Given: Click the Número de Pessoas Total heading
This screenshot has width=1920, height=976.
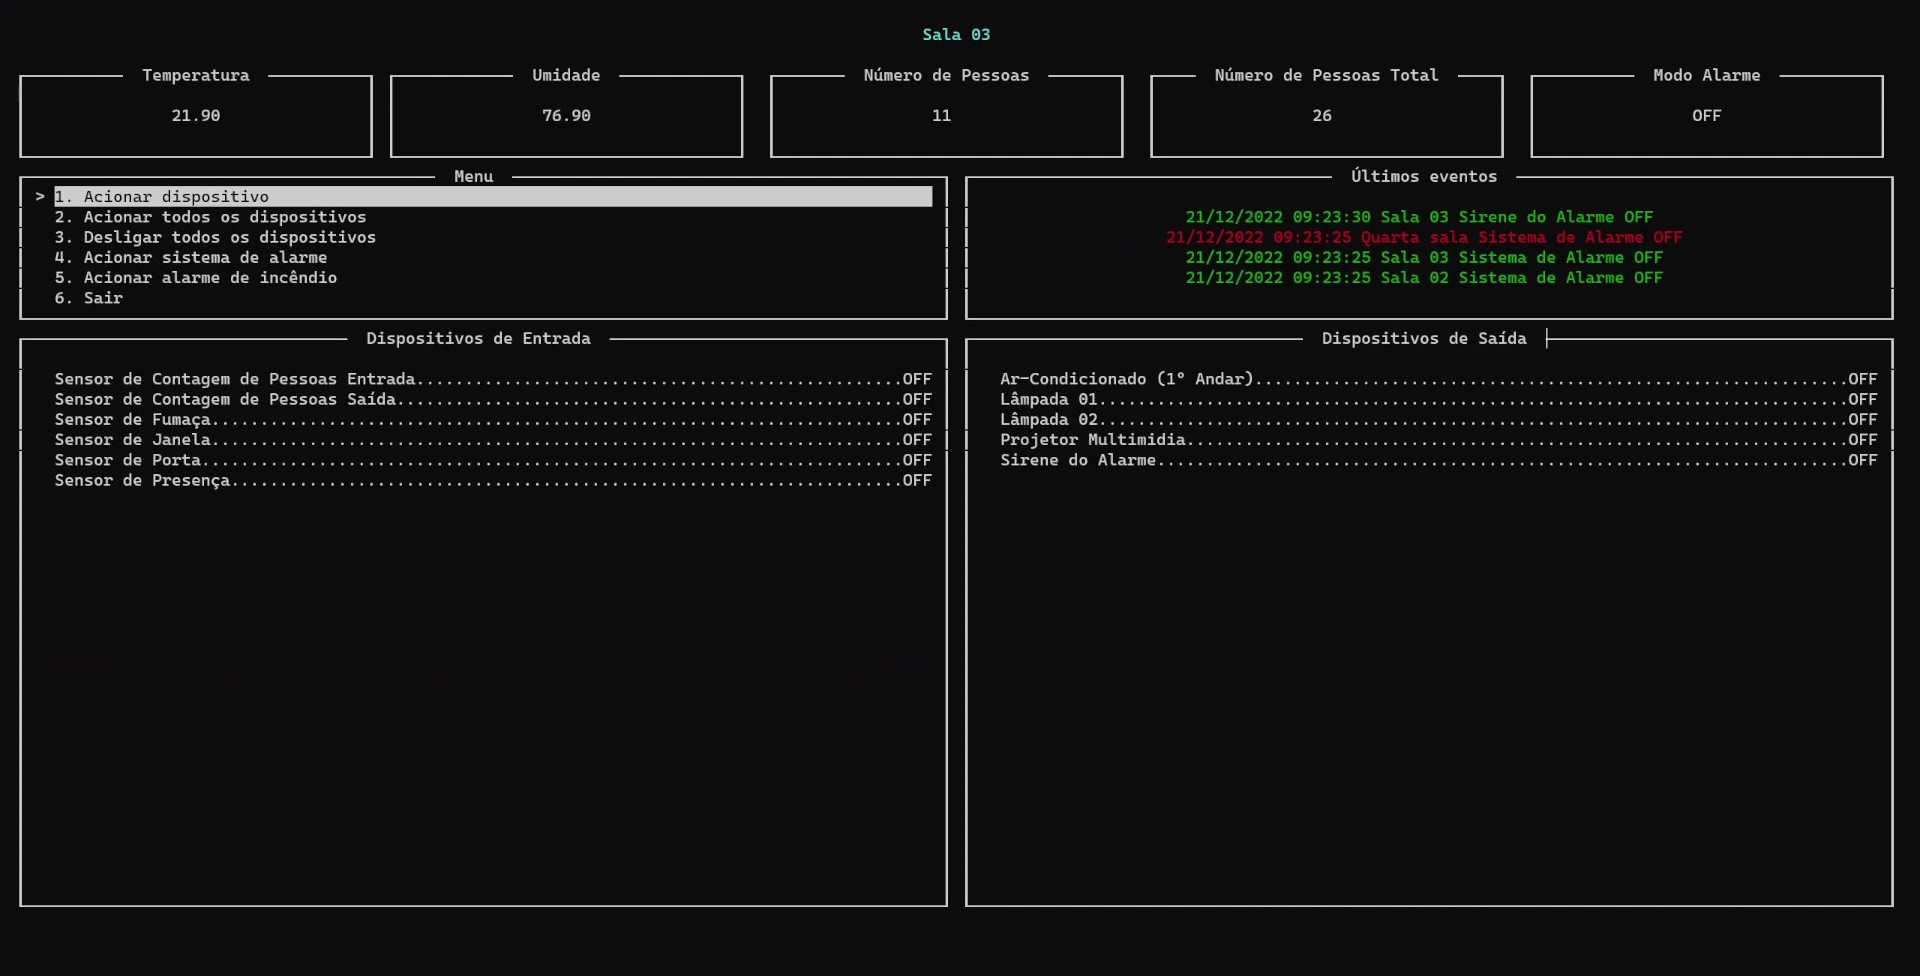Looking at the screenshot, I should (1327, 75).
